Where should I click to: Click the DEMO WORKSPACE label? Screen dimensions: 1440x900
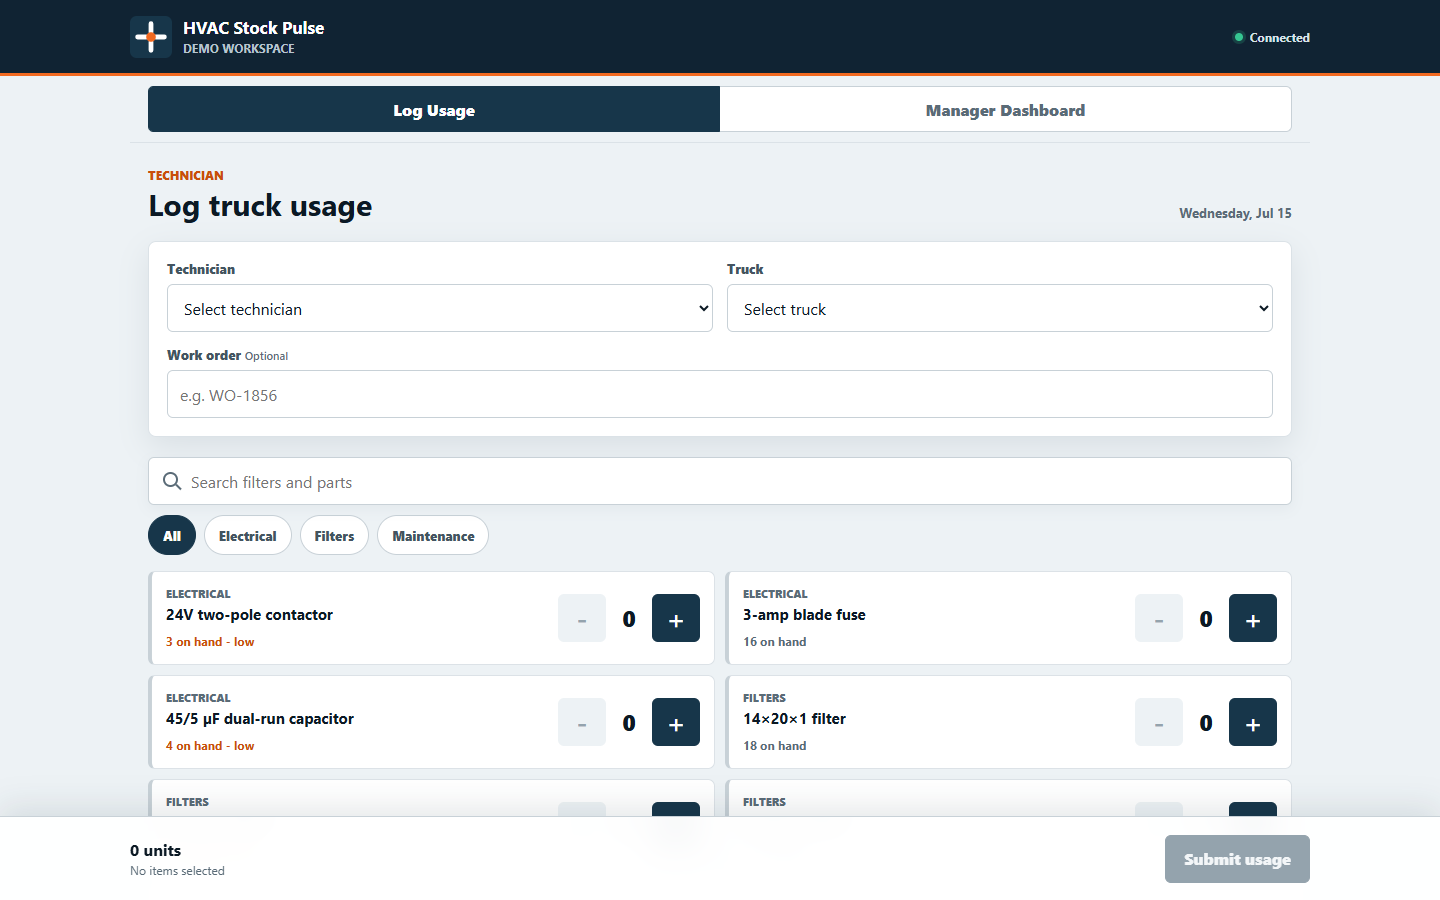pos(238,48)
